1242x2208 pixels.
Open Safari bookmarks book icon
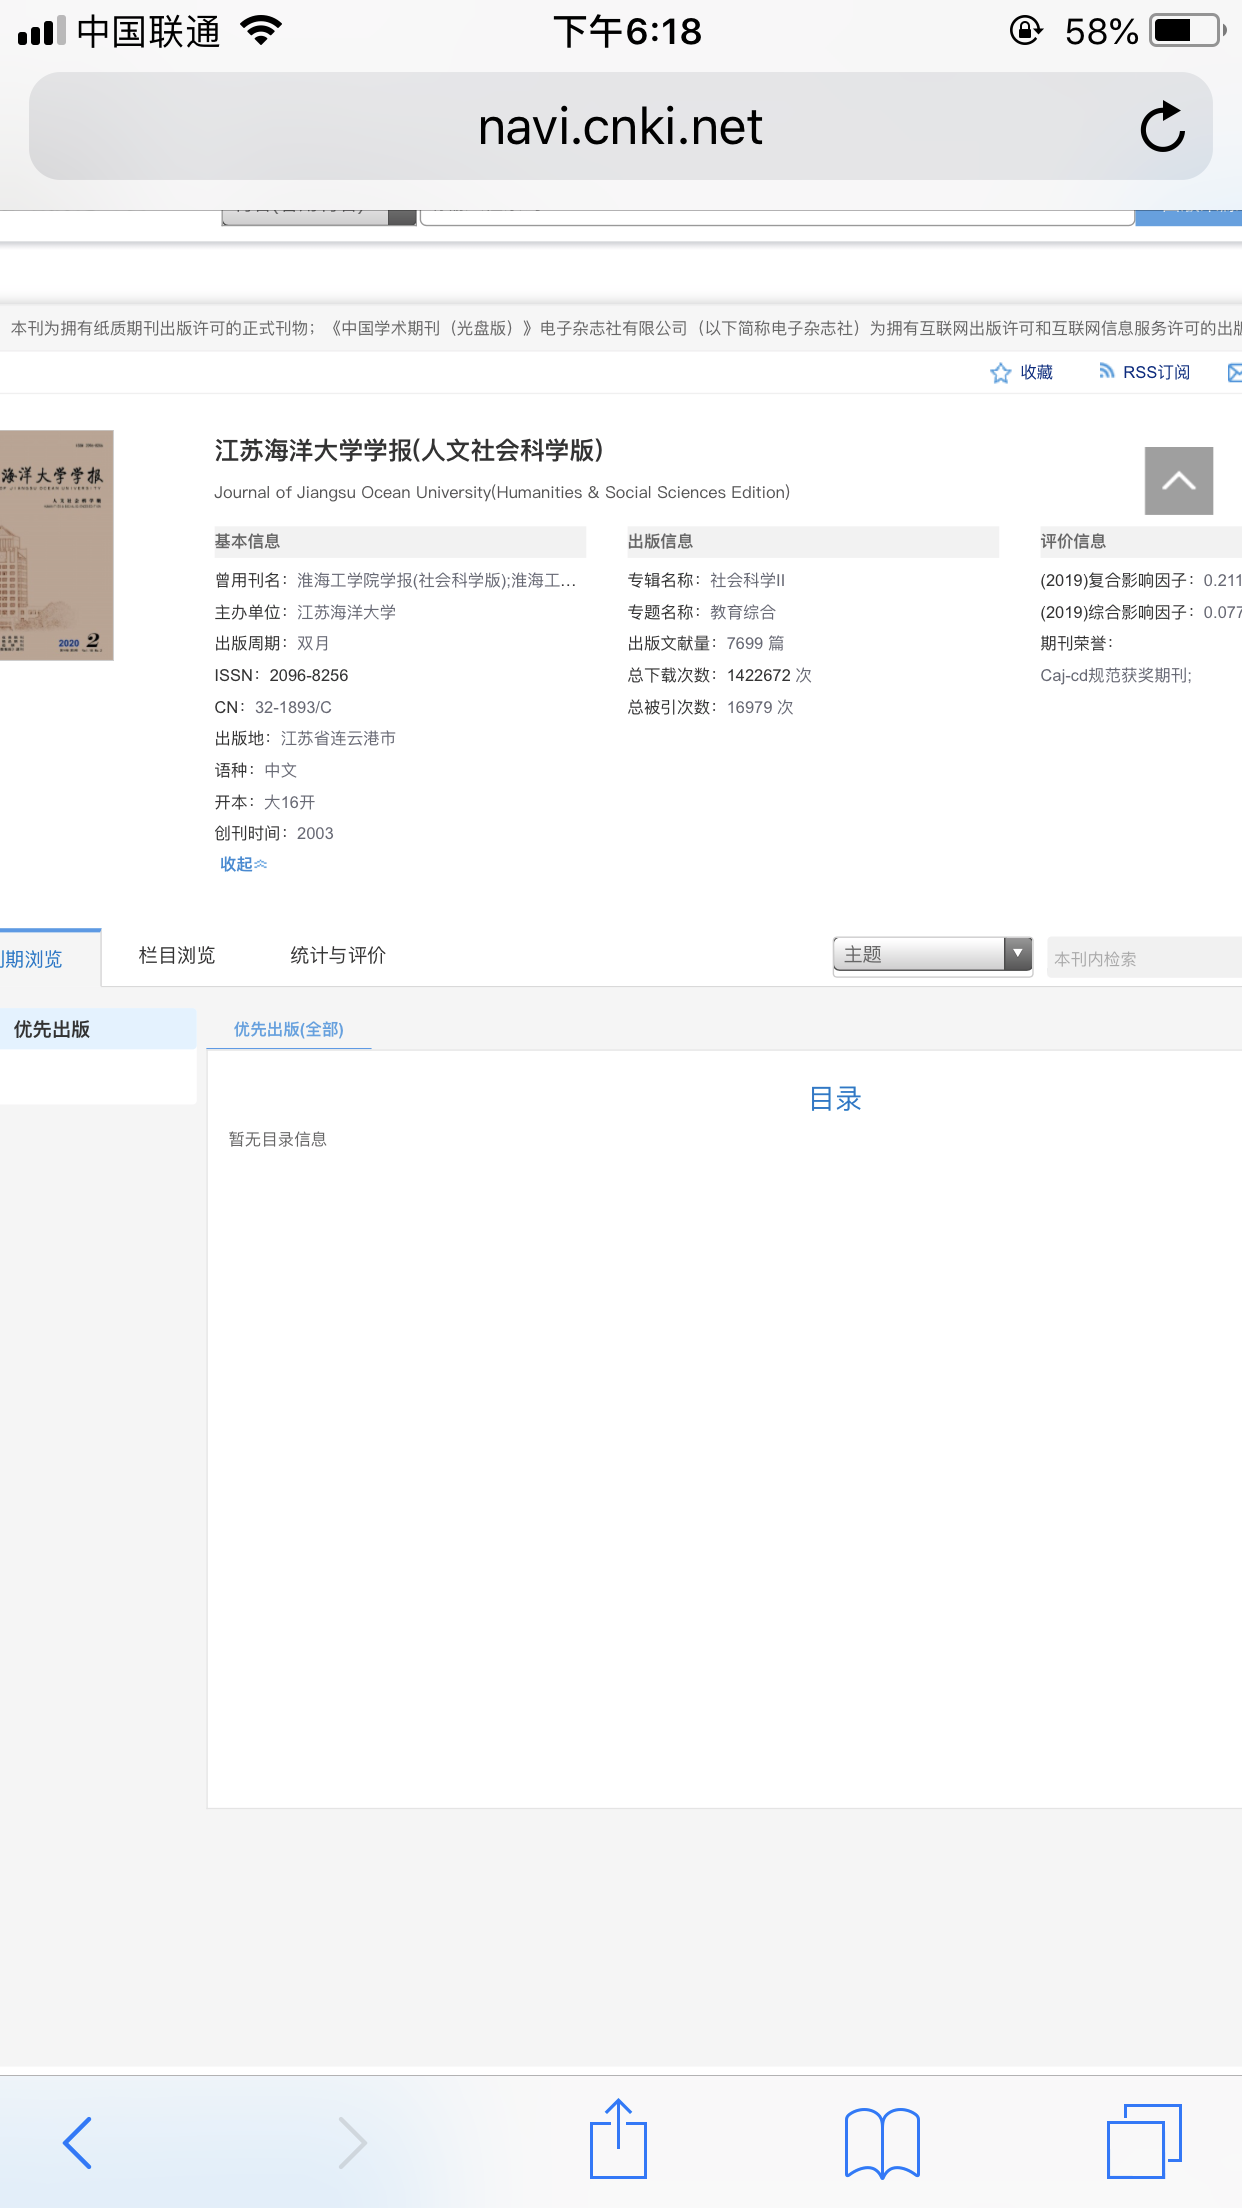(x=881, y=2142)
